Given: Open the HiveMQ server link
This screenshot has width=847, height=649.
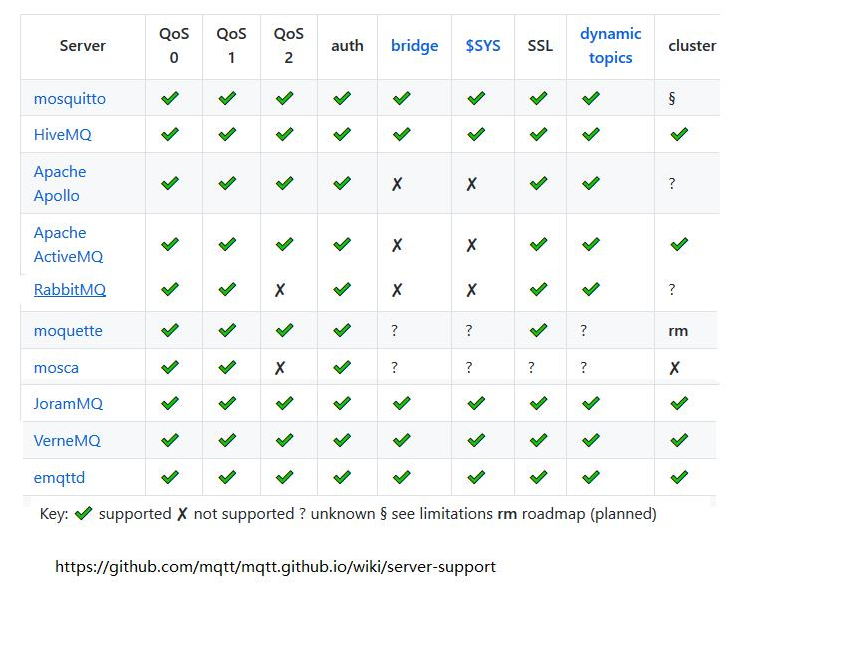Looking at the screenshot, I should (62, 134).
